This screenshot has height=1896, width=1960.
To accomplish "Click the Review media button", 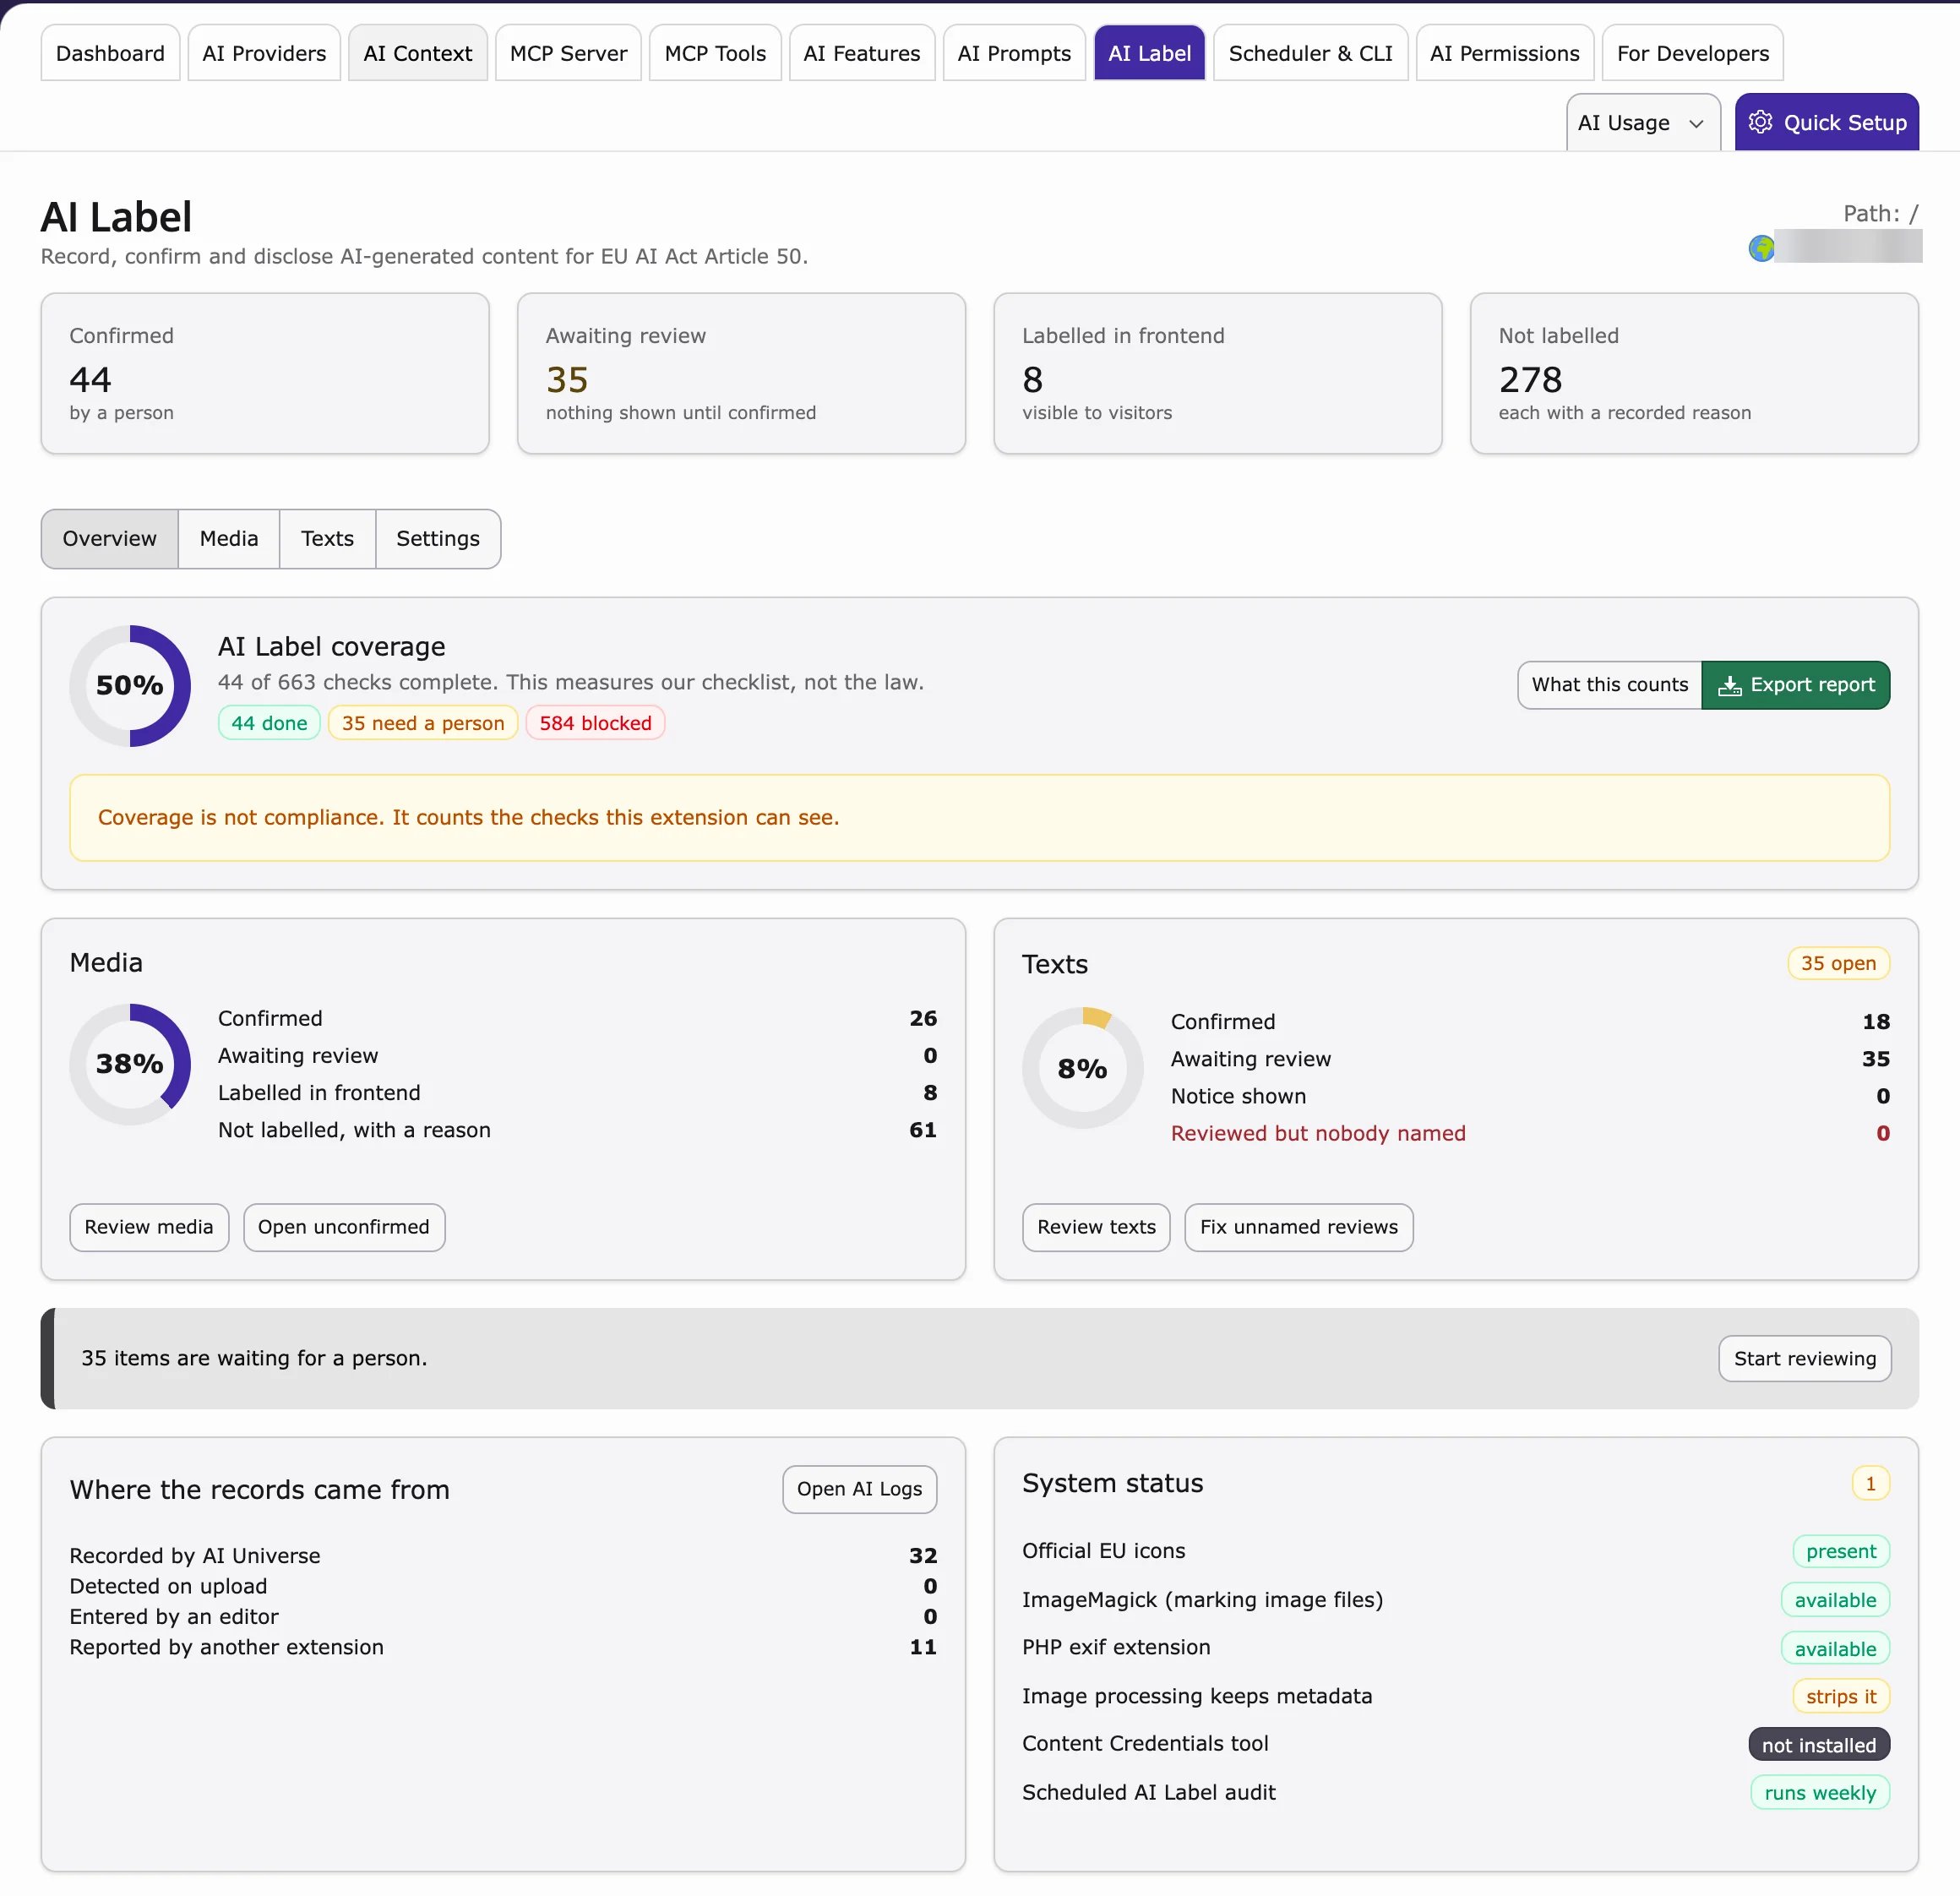I will (x=149, y=1227).
